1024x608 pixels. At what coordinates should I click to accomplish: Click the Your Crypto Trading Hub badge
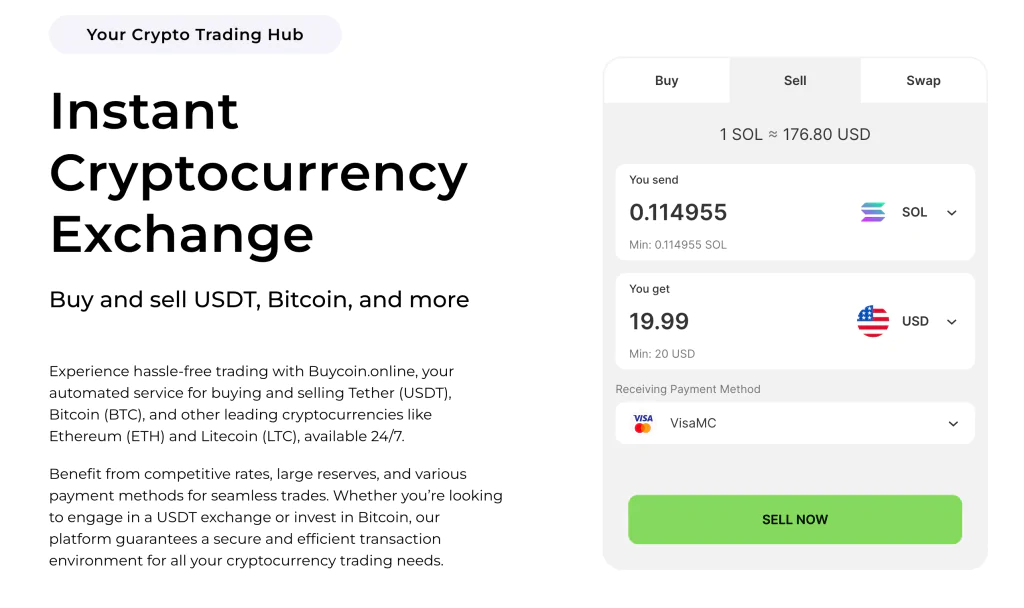[x=195, y=35]
